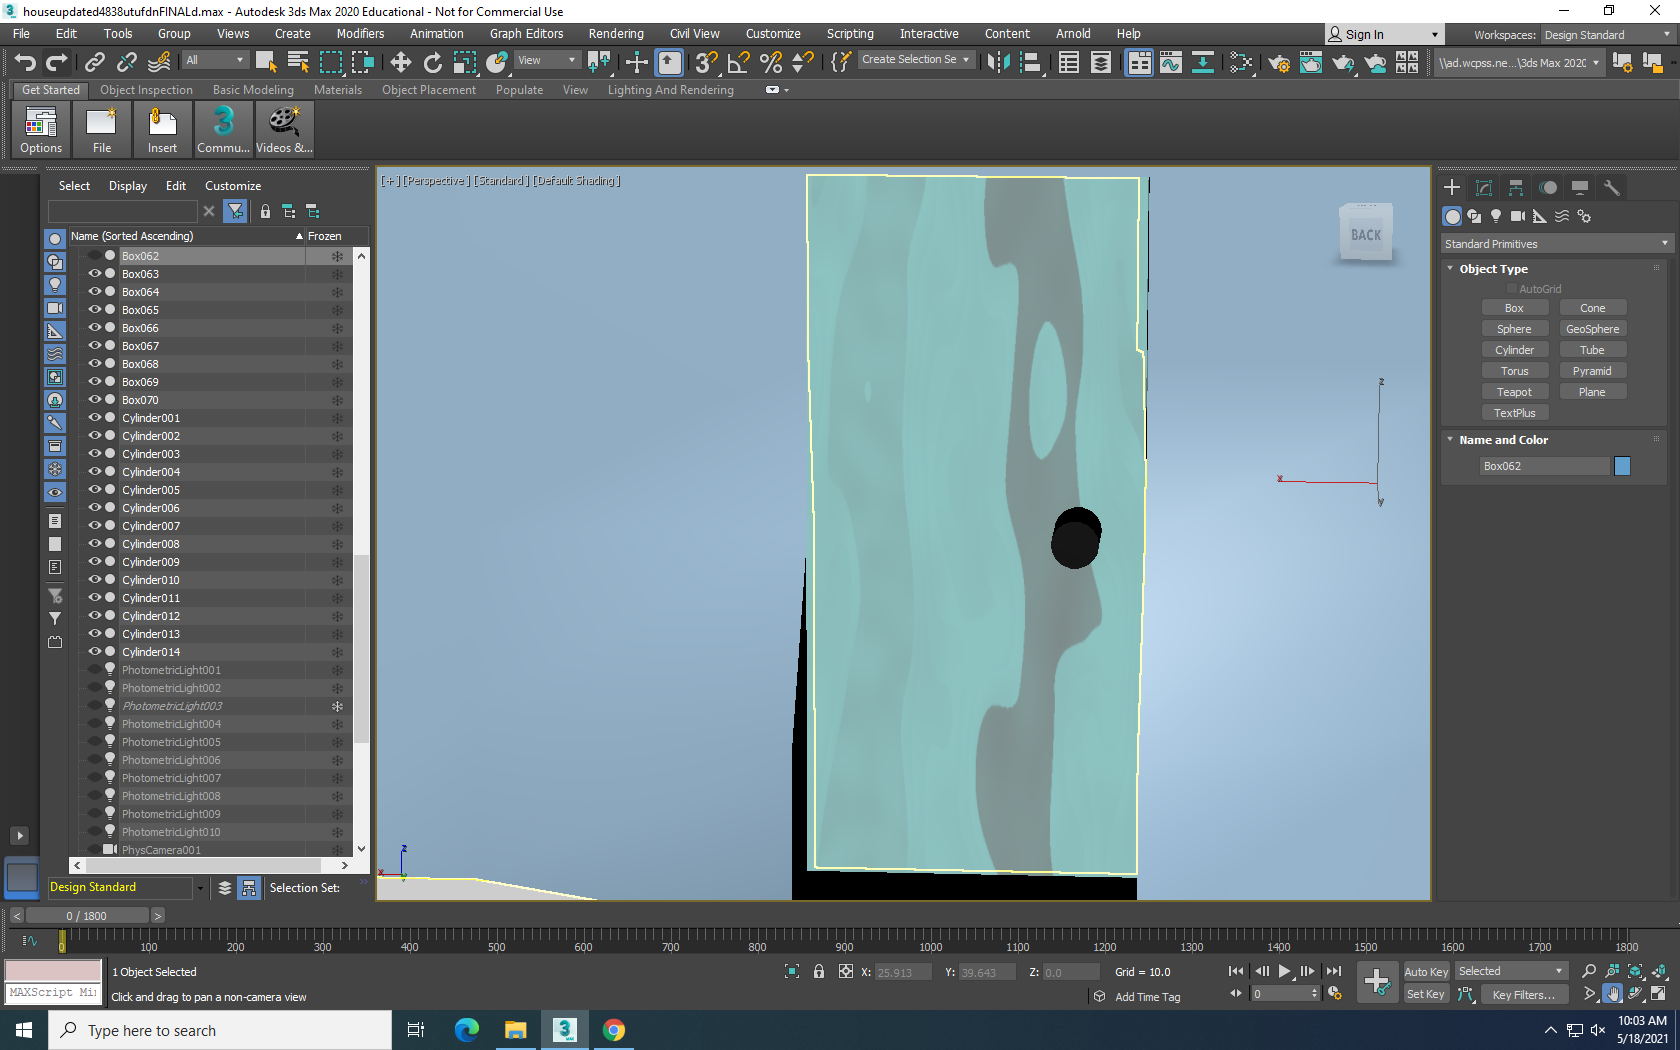The width and height of the screenshot is (1680, 1050).
Task: Activate the Select and Scale tool
Action: [465, 62]
